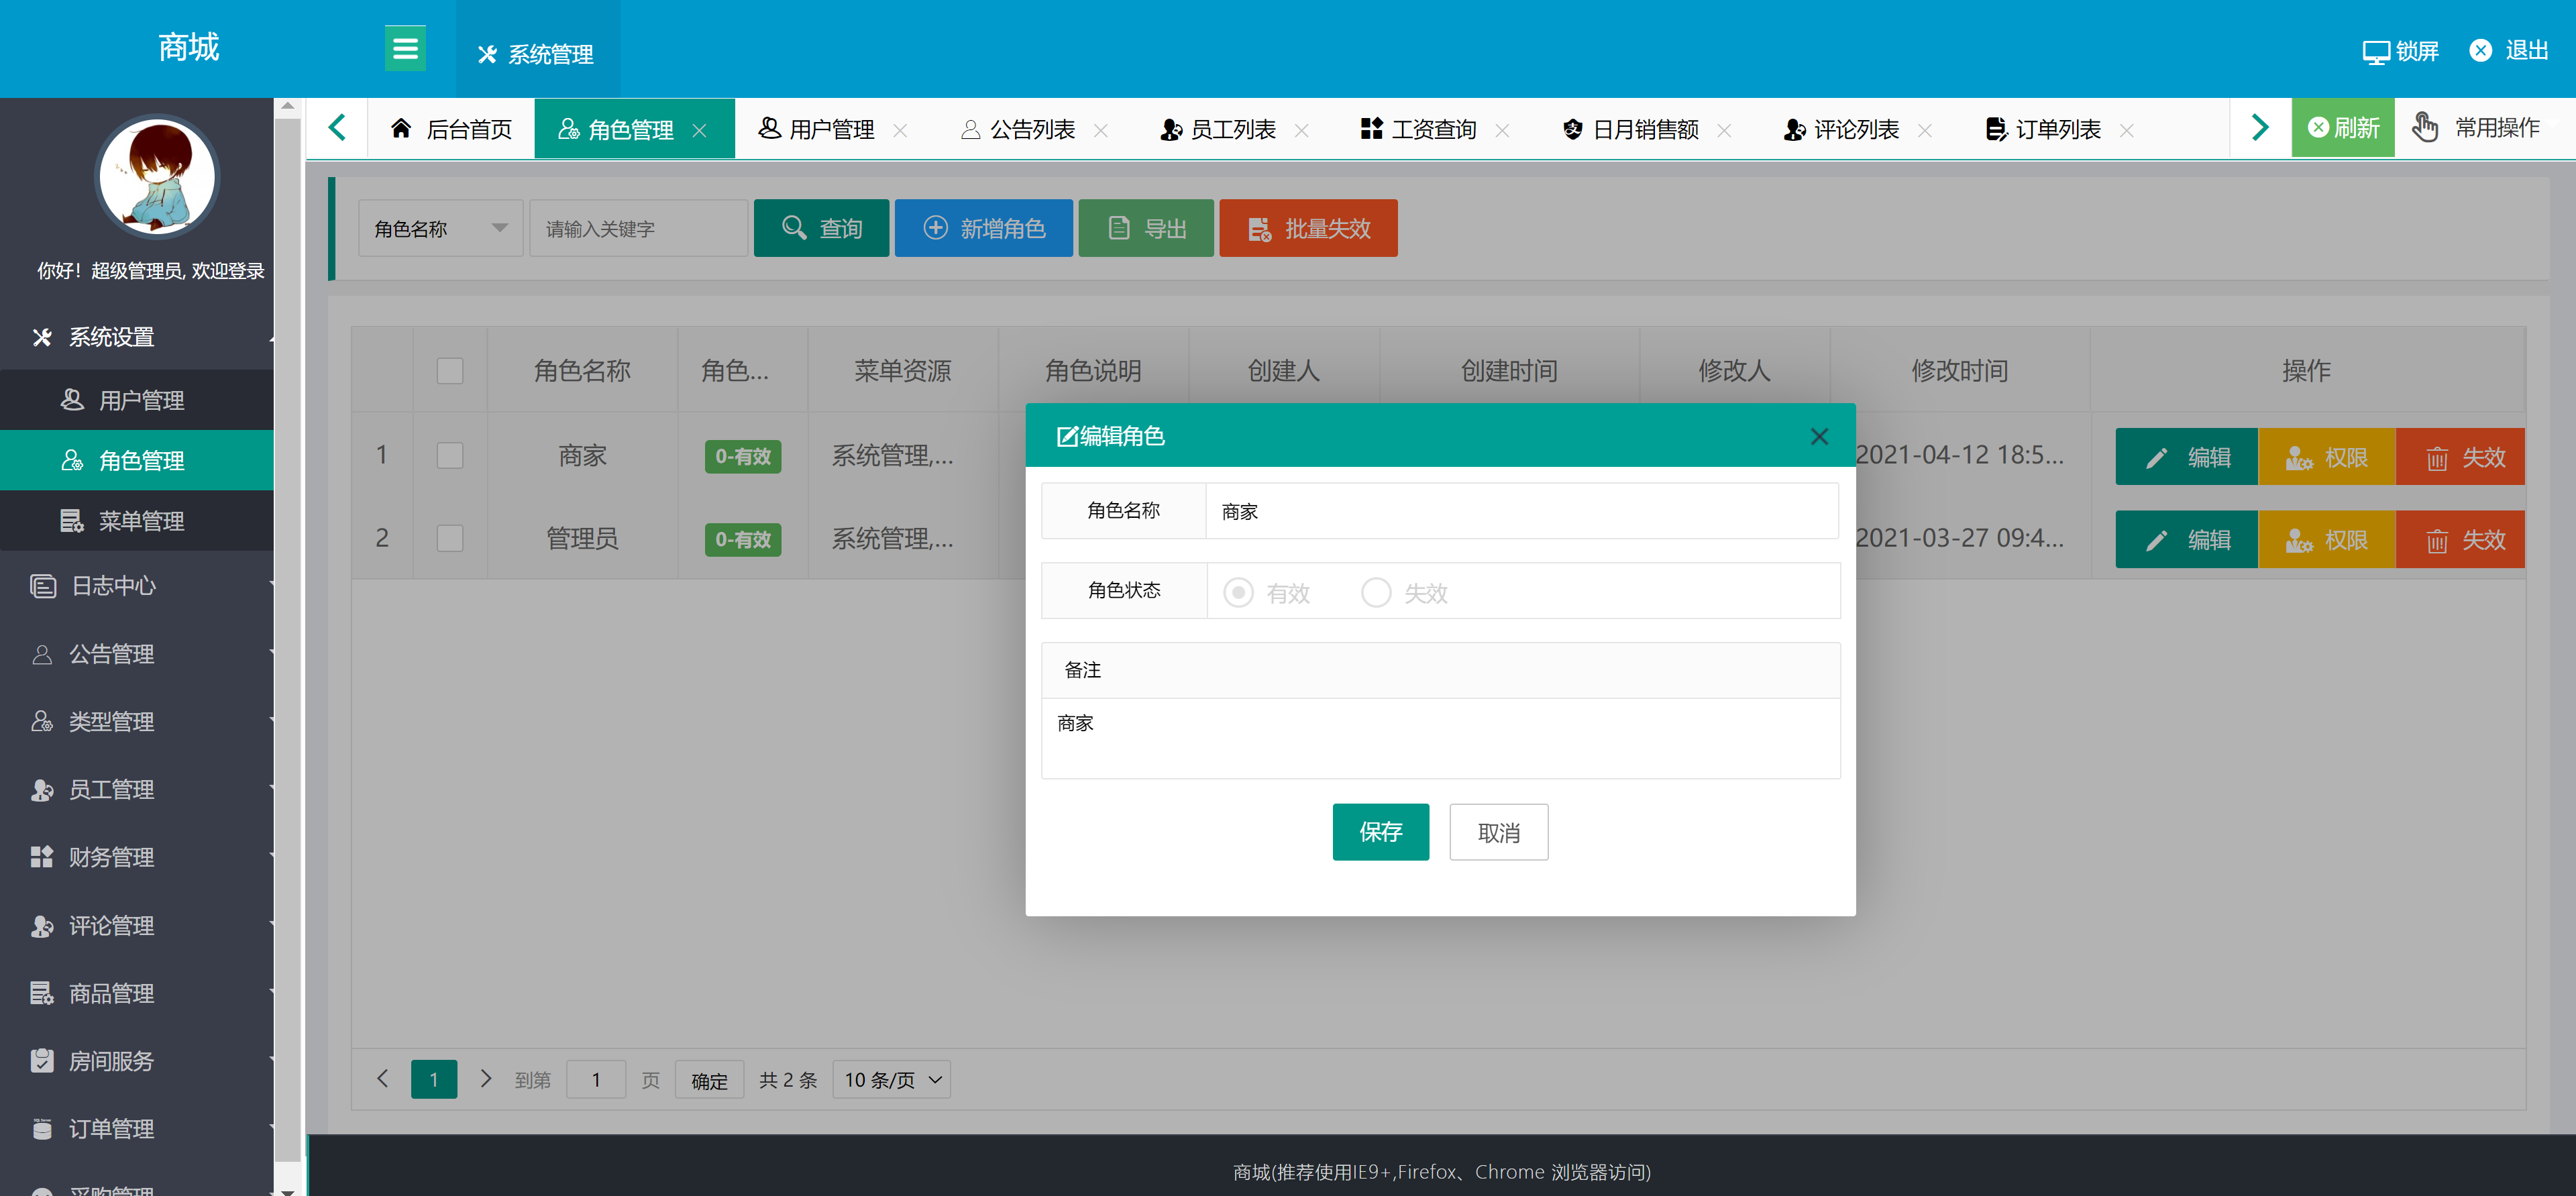Select the 失效 radio in 角色状态
This screenshot has width=2576, height=1196.
[x=1376, y=592]
